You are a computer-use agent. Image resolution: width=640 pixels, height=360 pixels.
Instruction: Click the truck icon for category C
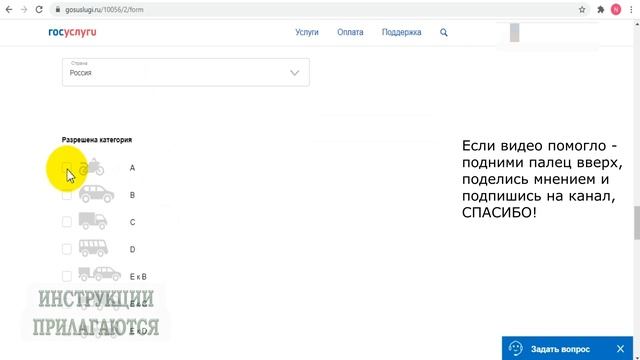[x=93, y=221]
